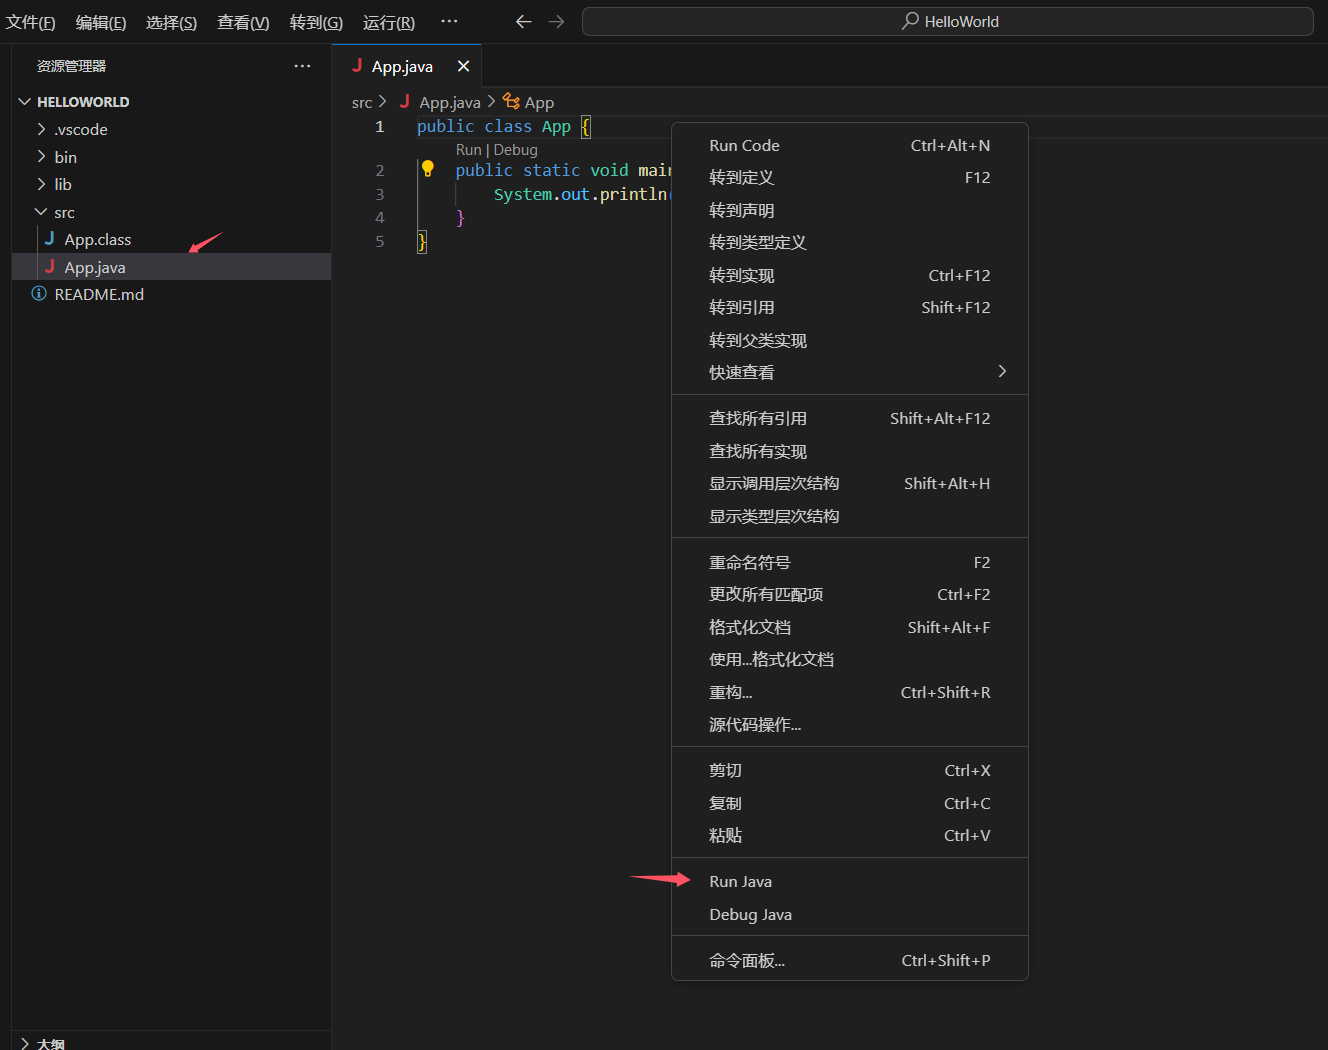The image size is (1328, 1050).
Task: Collapse the HELLOWORLD project root
Action: click(x=82, y=102)
